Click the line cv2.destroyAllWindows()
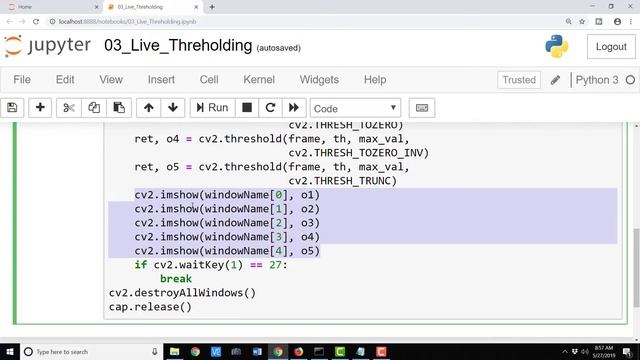 click(182, 293)
